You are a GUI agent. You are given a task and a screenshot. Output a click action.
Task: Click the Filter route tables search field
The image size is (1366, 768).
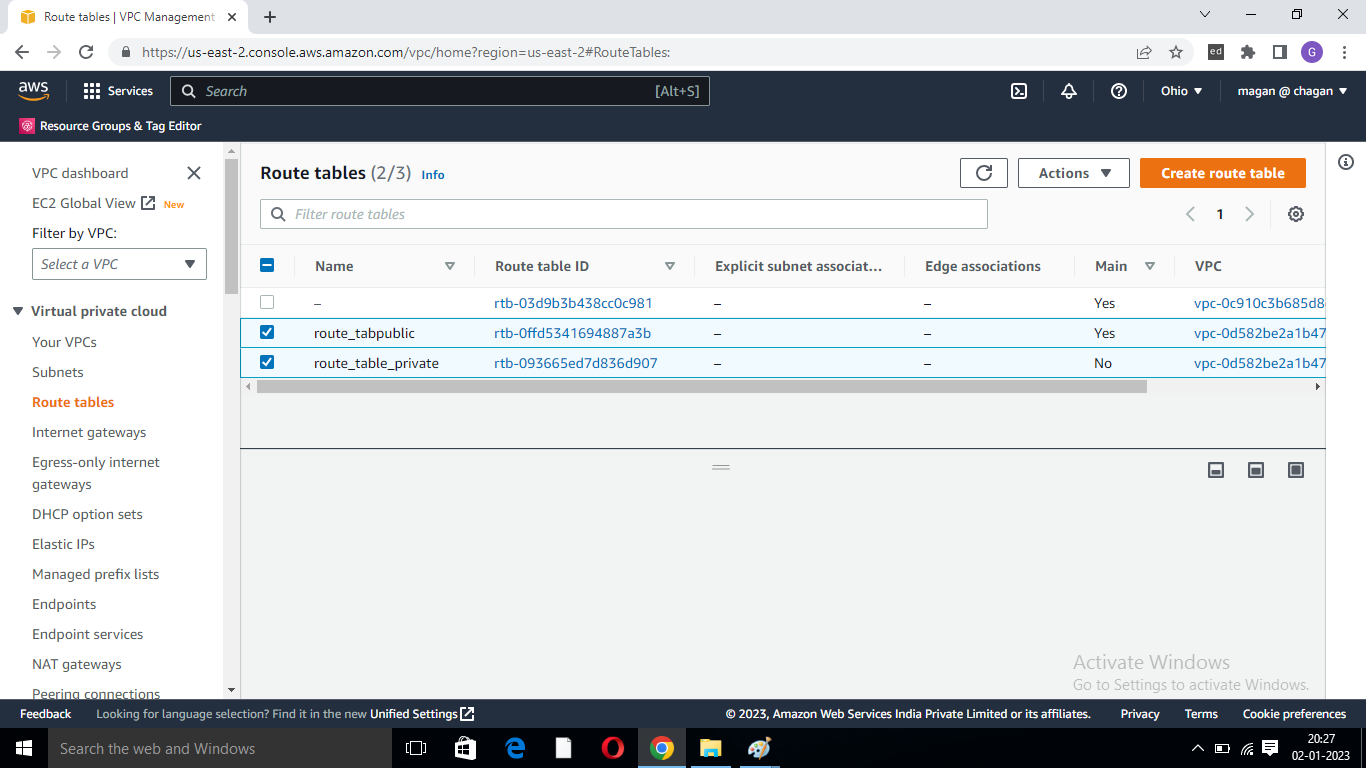click(623, 213)
